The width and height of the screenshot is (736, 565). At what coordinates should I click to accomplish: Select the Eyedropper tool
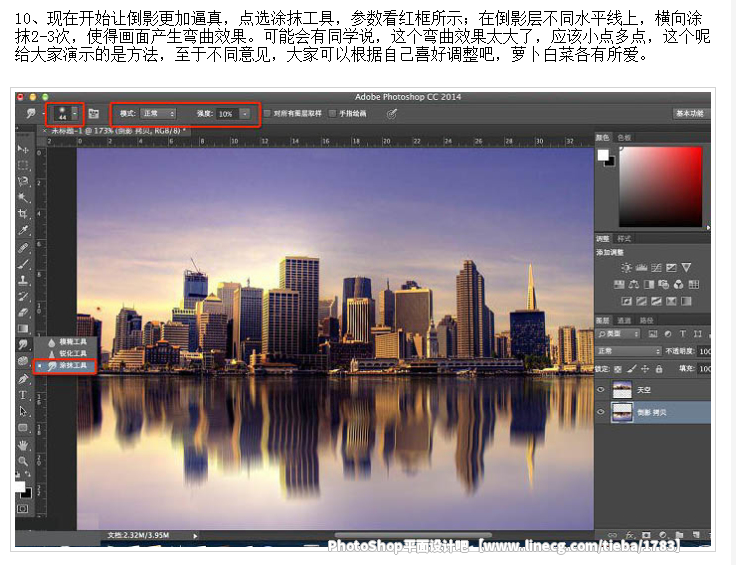coord(23,230)
